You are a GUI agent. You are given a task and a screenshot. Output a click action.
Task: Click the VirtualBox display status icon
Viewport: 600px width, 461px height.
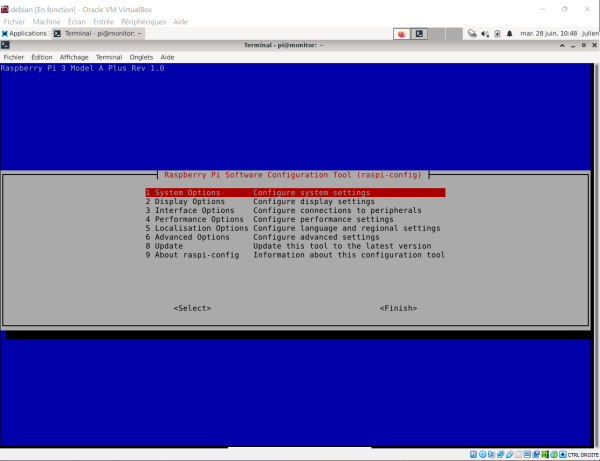tap(527, 454)
